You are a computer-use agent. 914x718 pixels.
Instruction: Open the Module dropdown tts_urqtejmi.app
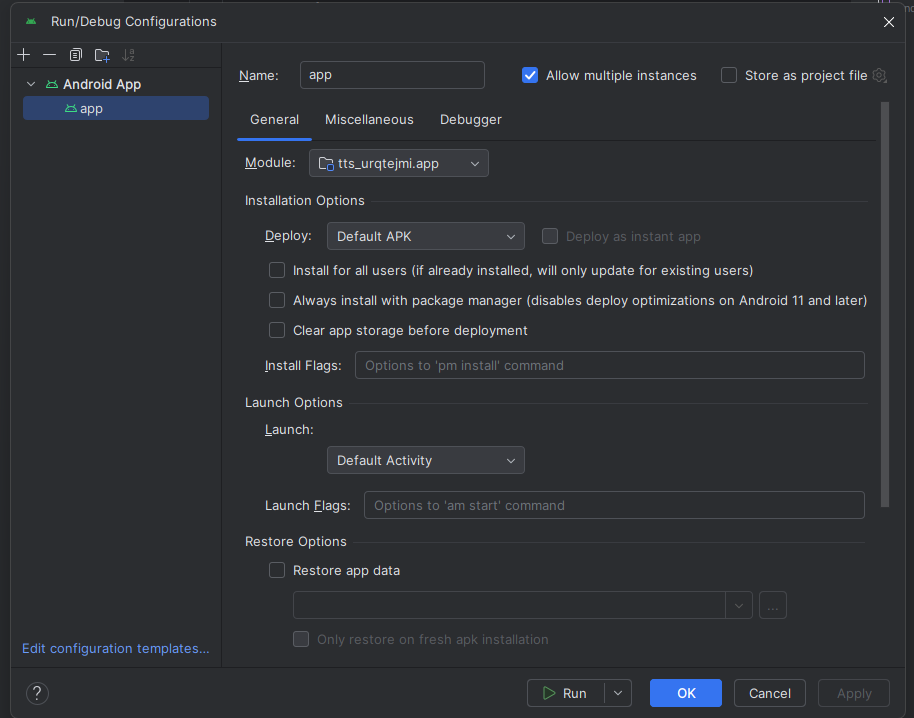click(x=398, y=163)
